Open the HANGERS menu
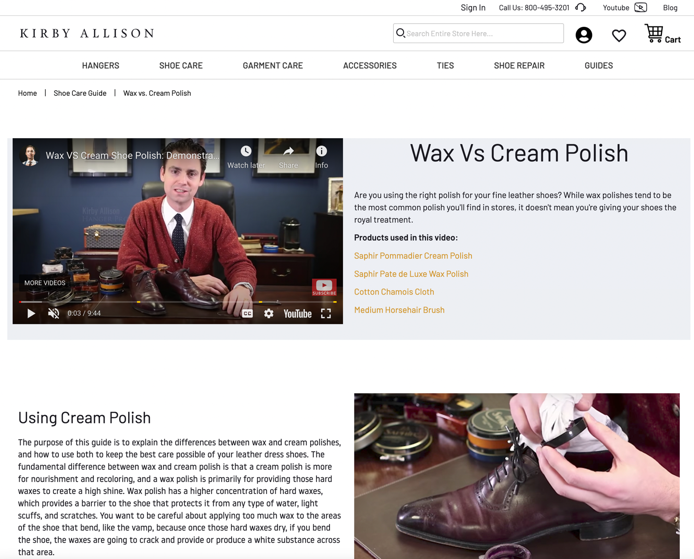This screenshot has height=559, width=694. click(x=100, y=66)
